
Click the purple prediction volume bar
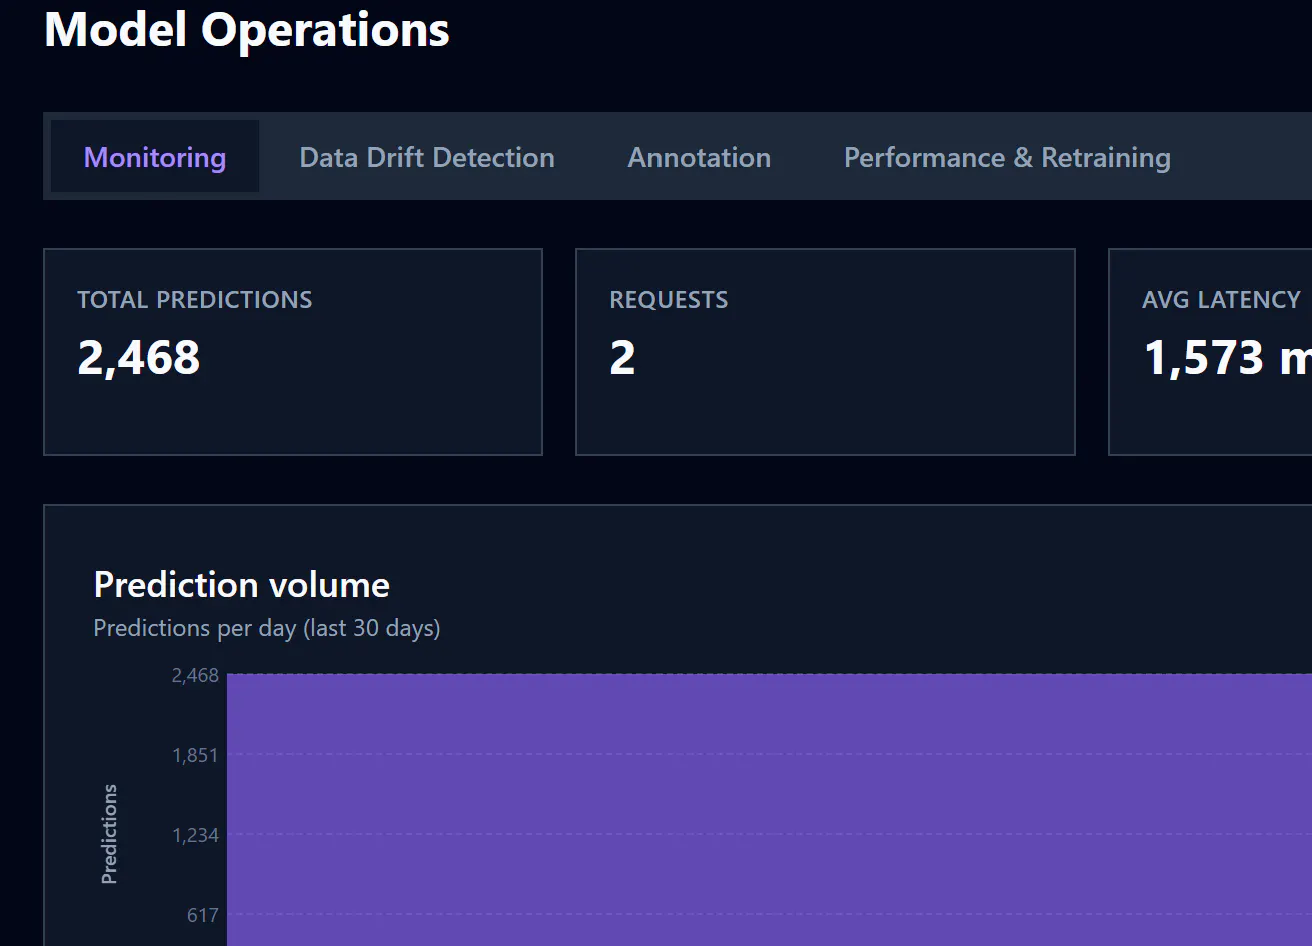769,810
